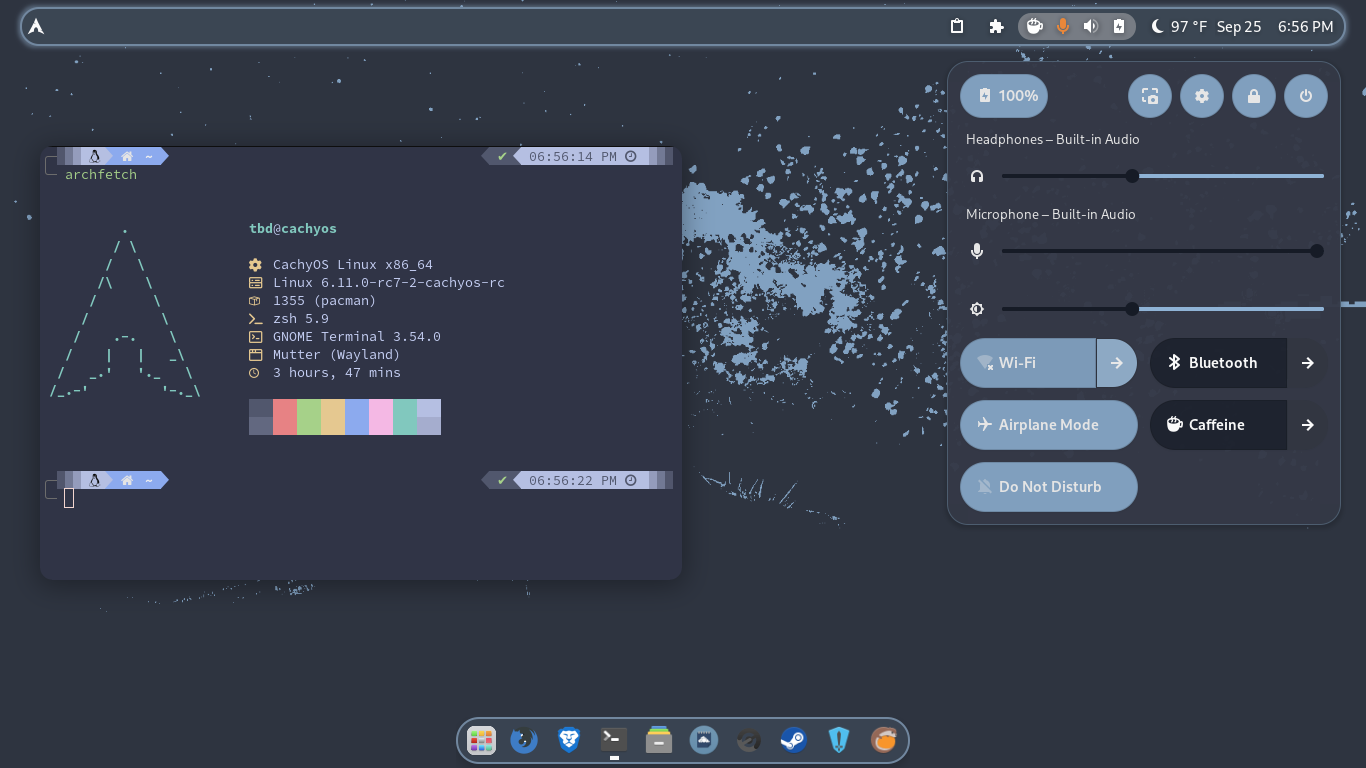Image resolution: width=1366 pixels, height=768 pixels.
Task: Click the clipboard icon in the top bar
Action: (x=957, y=26)
